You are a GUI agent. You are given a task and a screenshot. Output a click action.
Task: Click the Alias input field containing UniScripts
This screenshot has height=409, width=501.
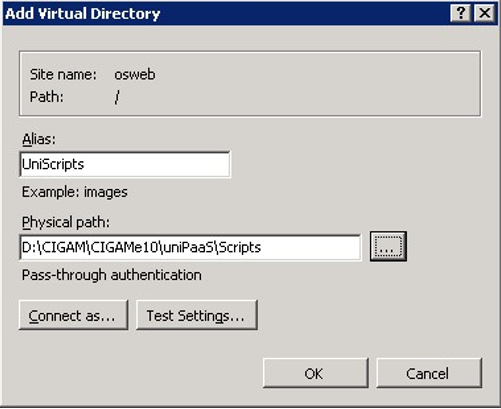click(x=125, y=164)
